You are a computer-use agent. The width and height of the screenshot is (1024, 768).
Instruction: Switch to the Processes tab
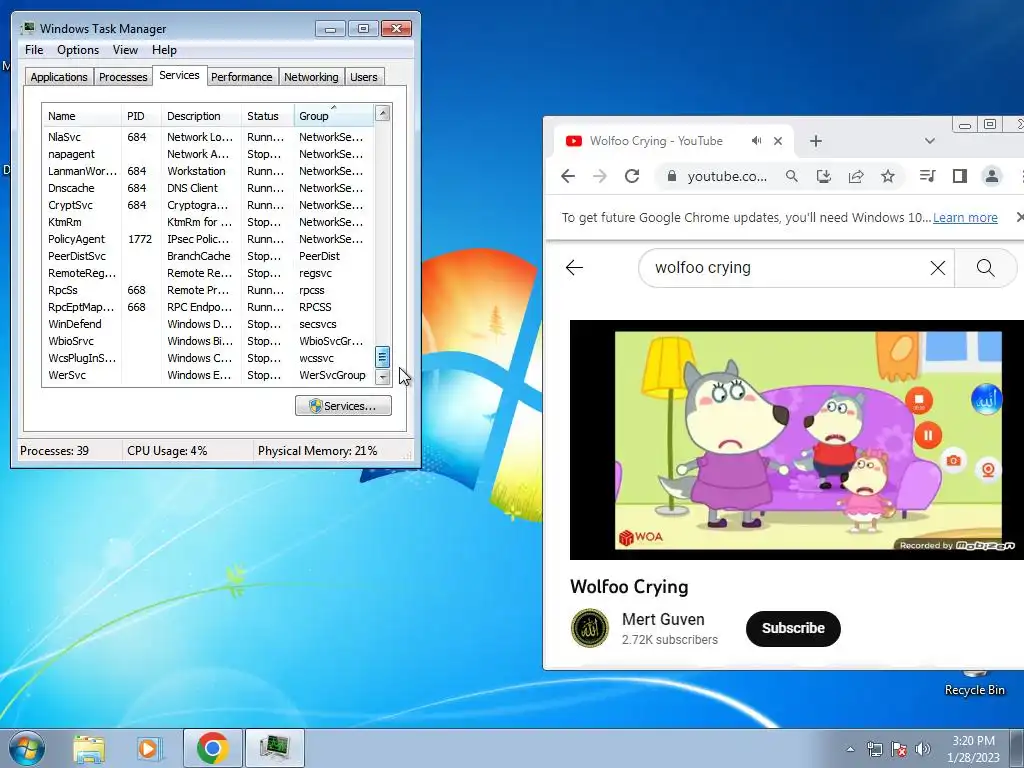[123, 77]
